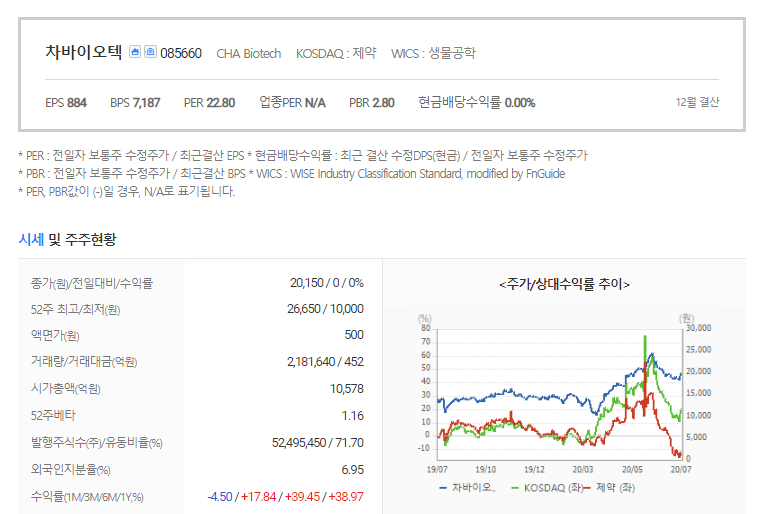Click the 3M return value +17.84
This screenshot has height=514, width=764.
[258, 496]
